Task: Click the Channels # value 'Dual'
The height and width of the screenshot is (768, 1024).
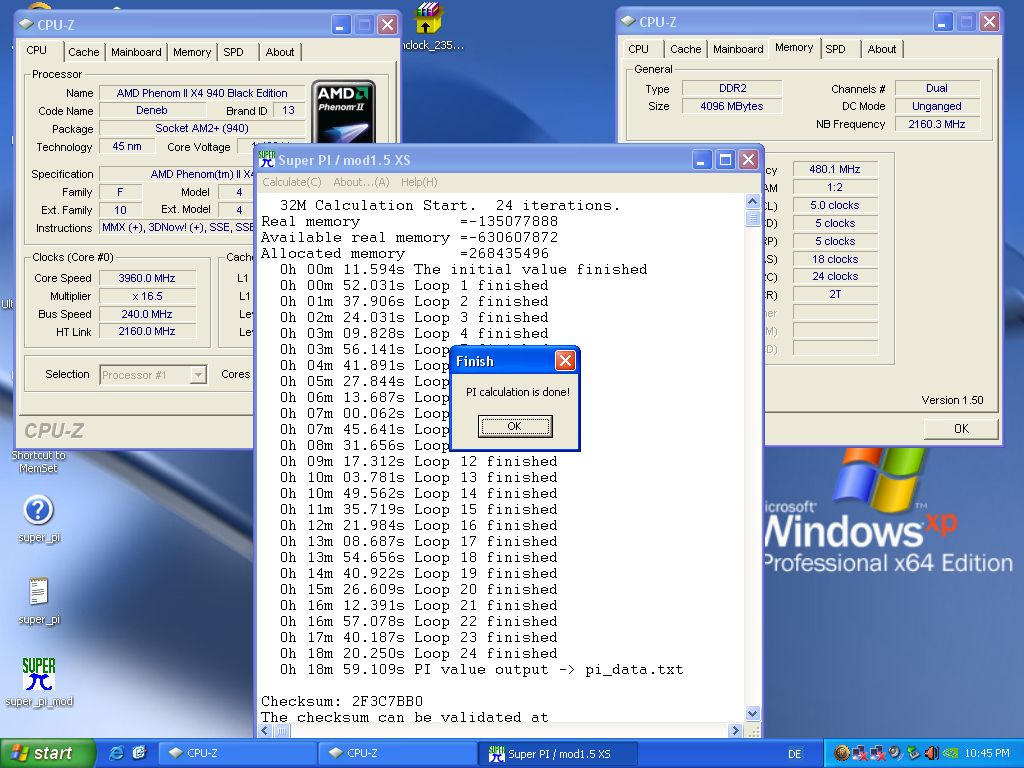Action: 936,88
